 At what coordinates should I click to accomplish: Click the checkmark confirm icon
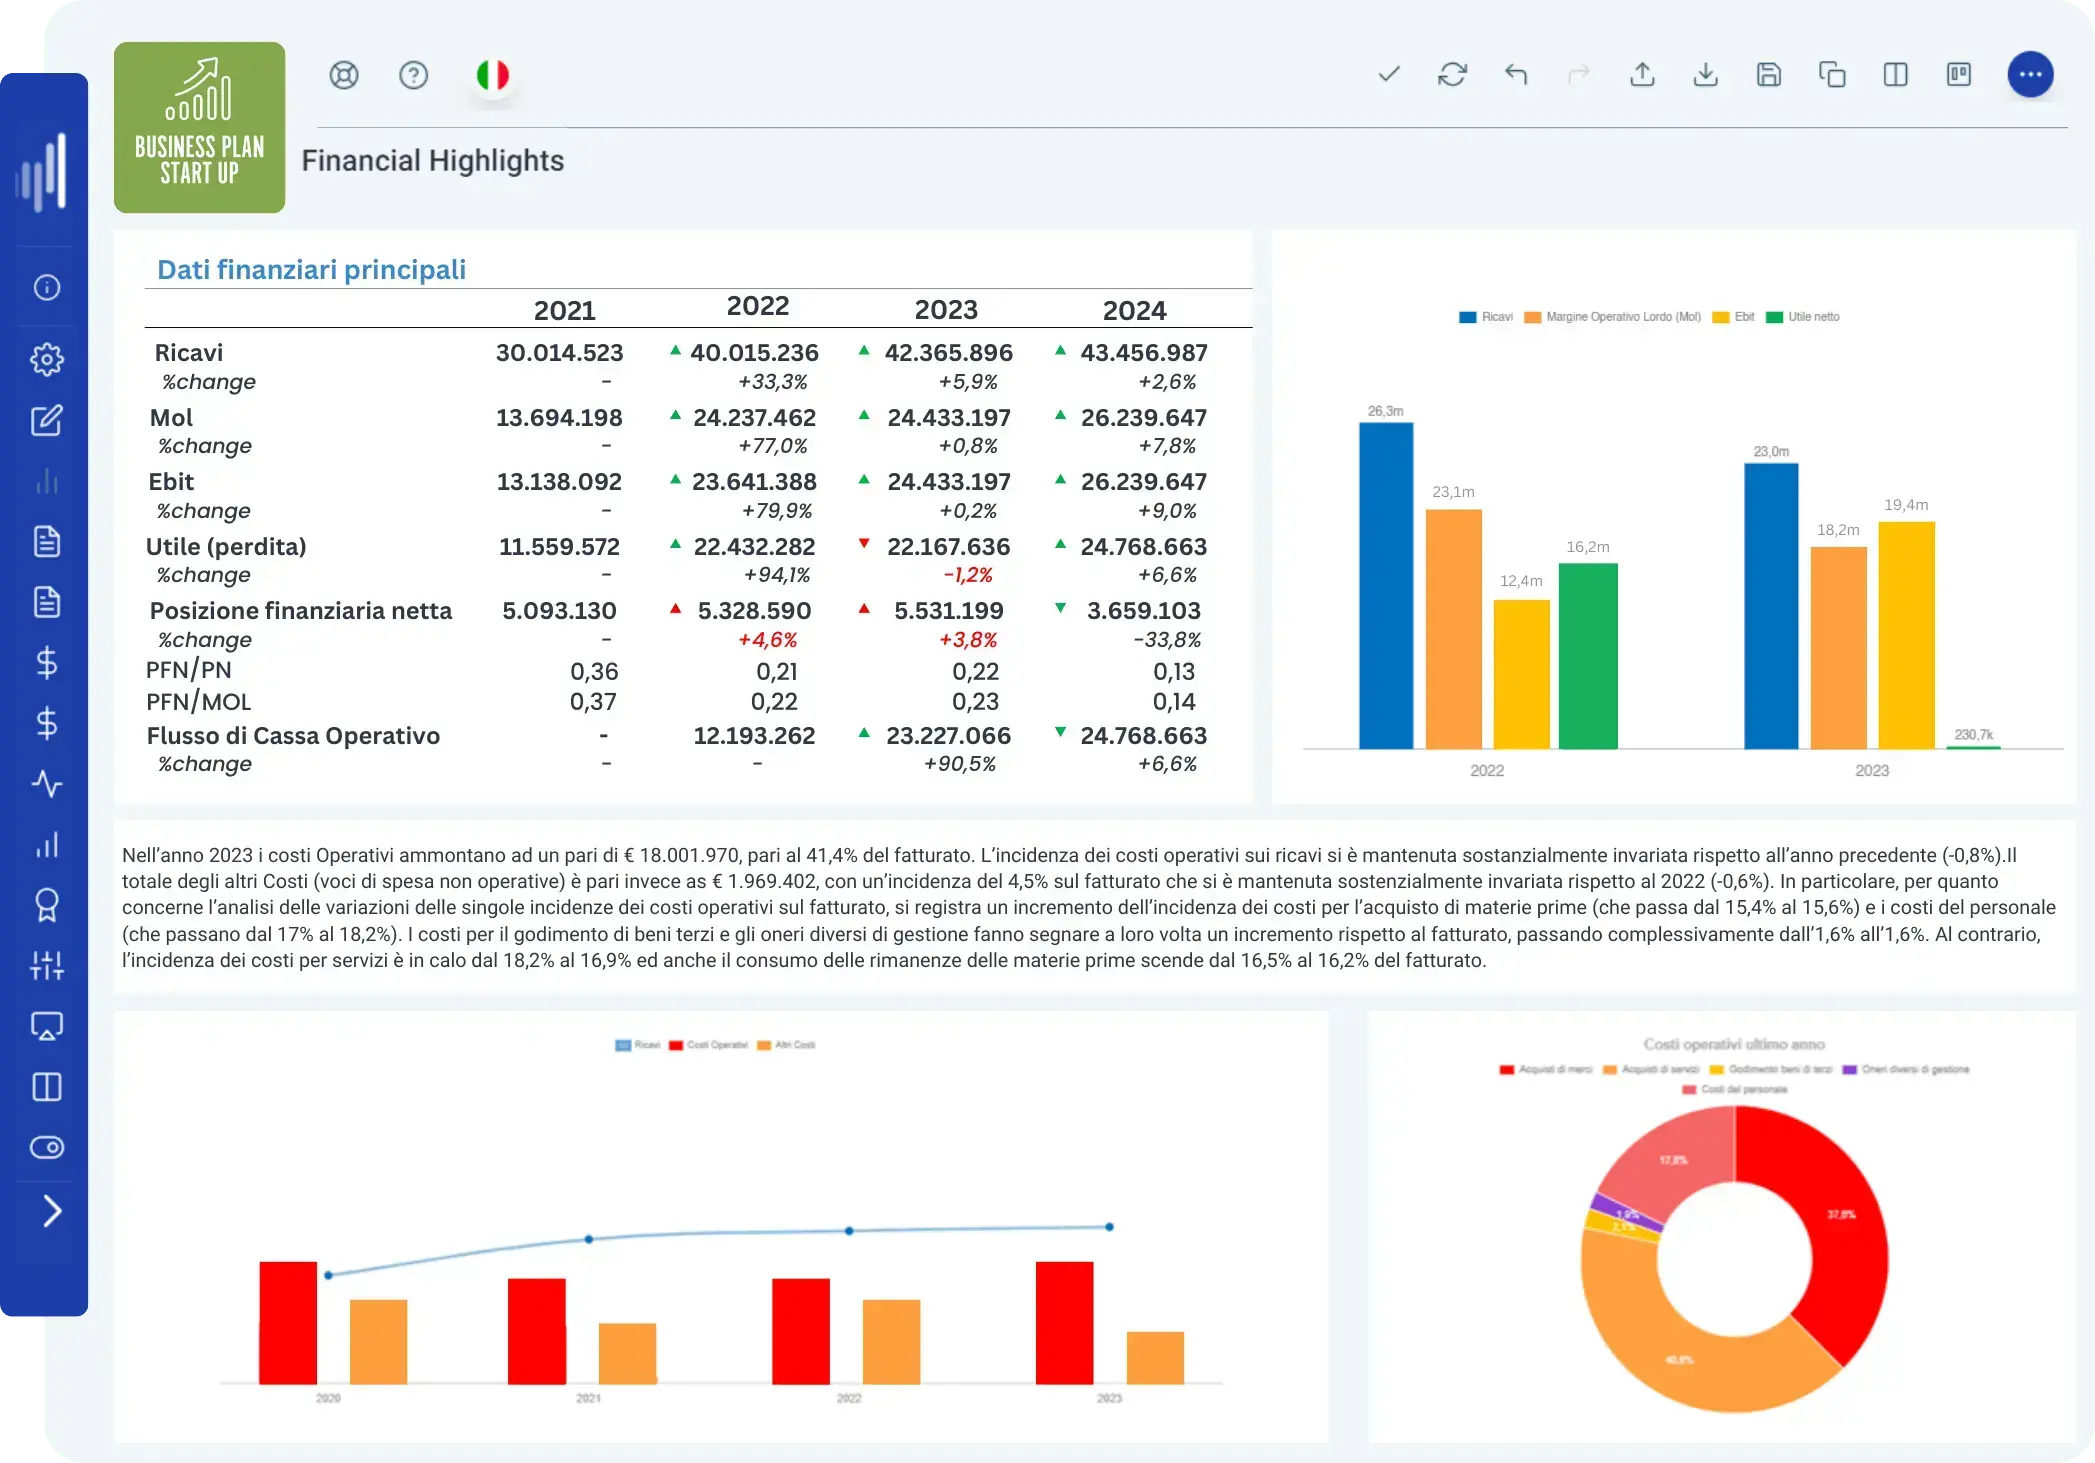[1389, 74]
